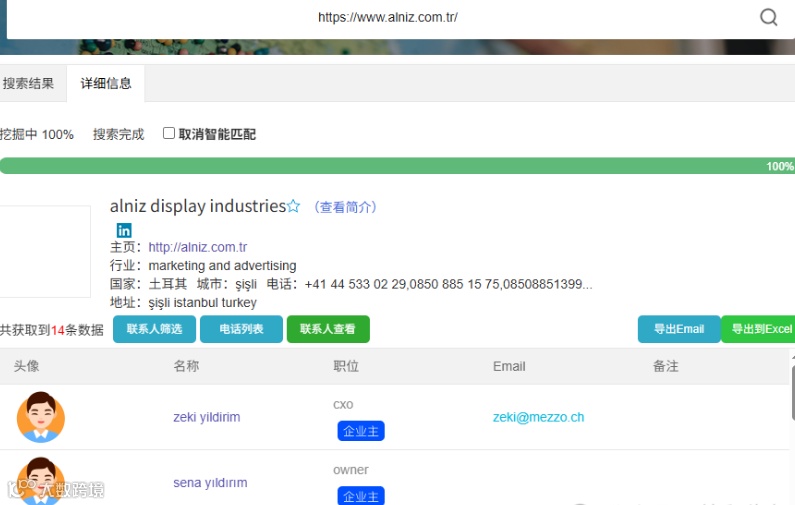Click the 职位 column header

[x=346, y=366]
